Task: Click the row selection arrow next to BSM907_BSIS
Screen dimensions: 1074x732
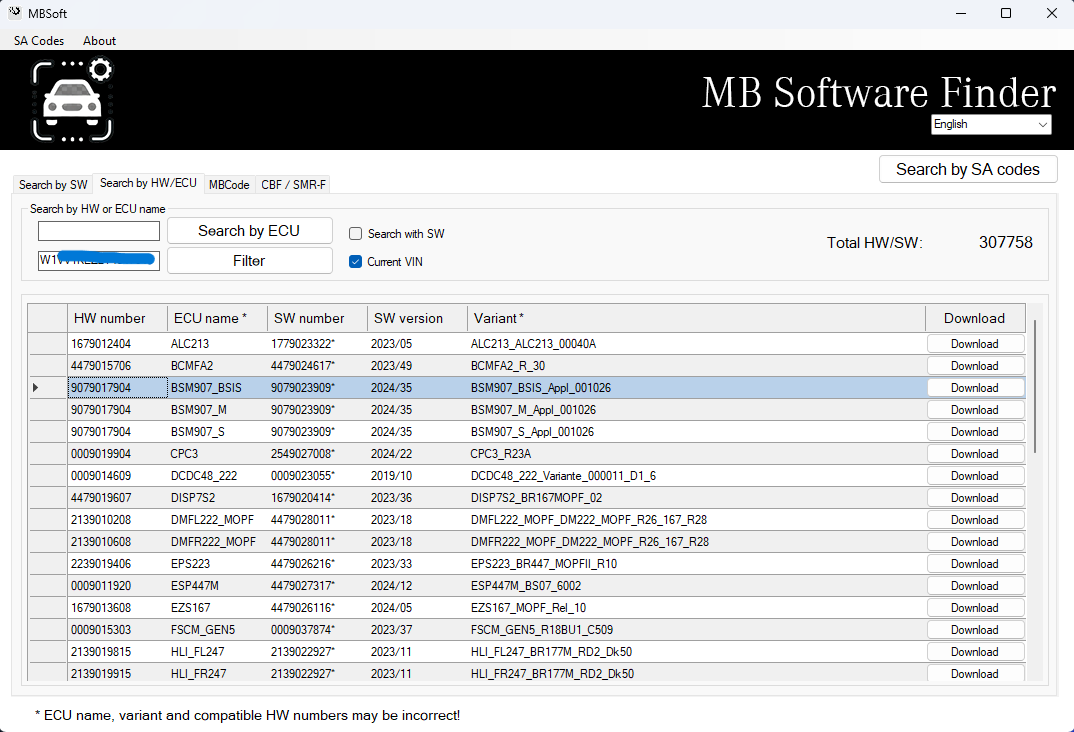Action: (x=34, y=387)
